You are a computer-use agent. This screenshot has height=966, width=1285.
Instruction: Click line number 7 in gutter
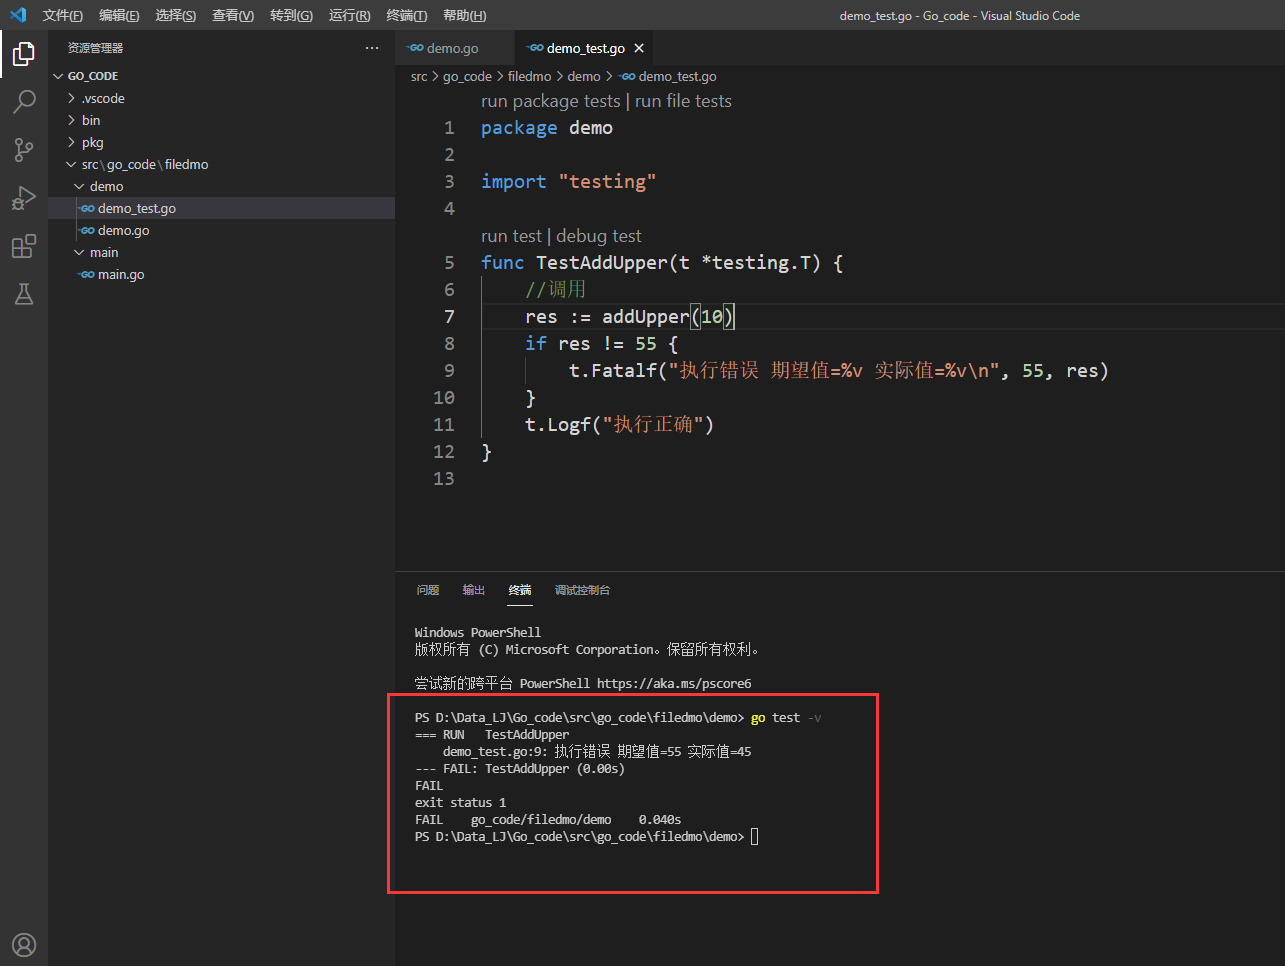(x=449, y=317)
